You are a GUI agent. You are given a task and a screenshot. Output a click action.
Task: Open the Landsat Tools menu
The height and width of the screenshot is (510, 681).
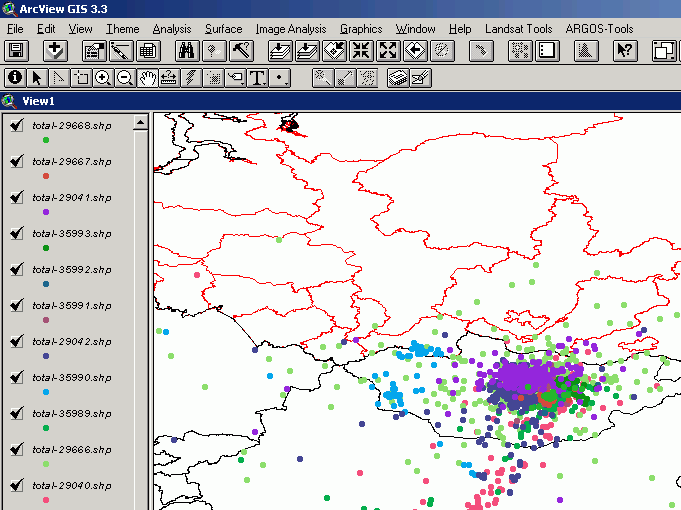pos(518,29)
